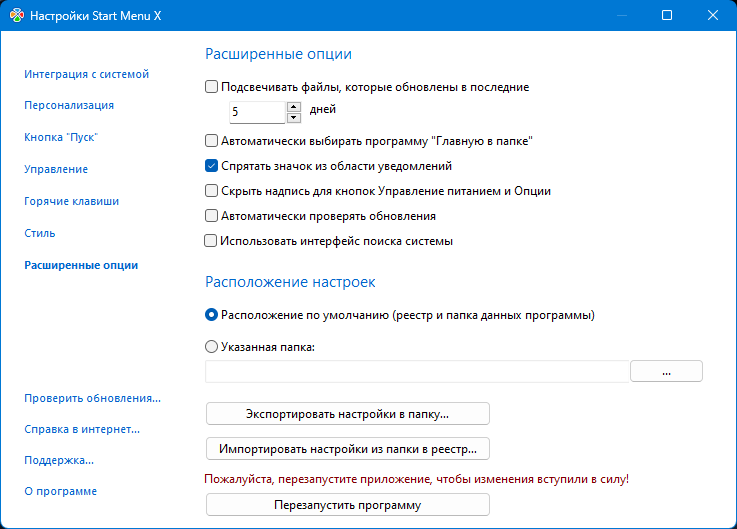Select "Указанная папка" radio button

pos(211,347)
